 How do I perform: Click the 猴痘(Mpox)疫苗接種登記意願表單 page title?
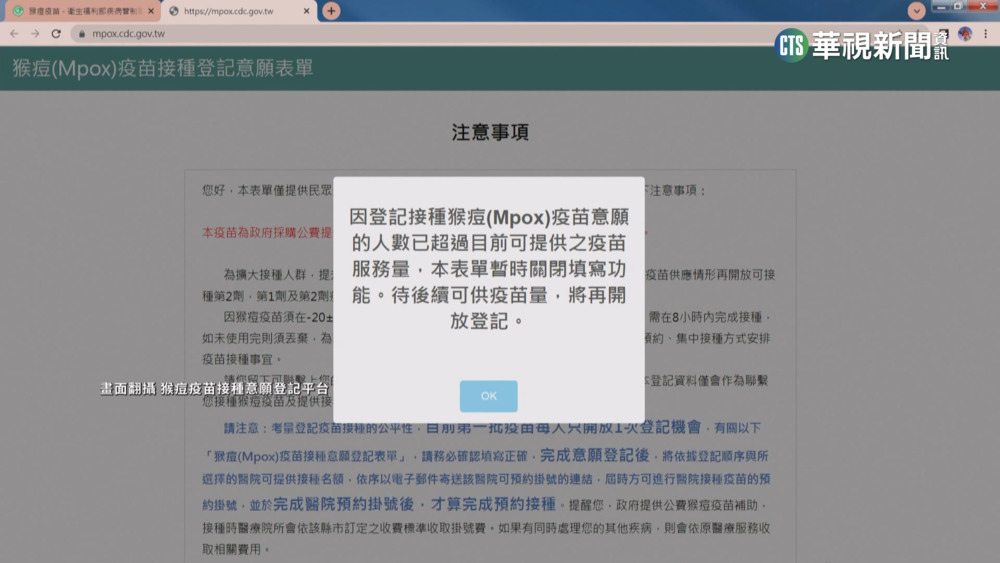tap(163, 68)
